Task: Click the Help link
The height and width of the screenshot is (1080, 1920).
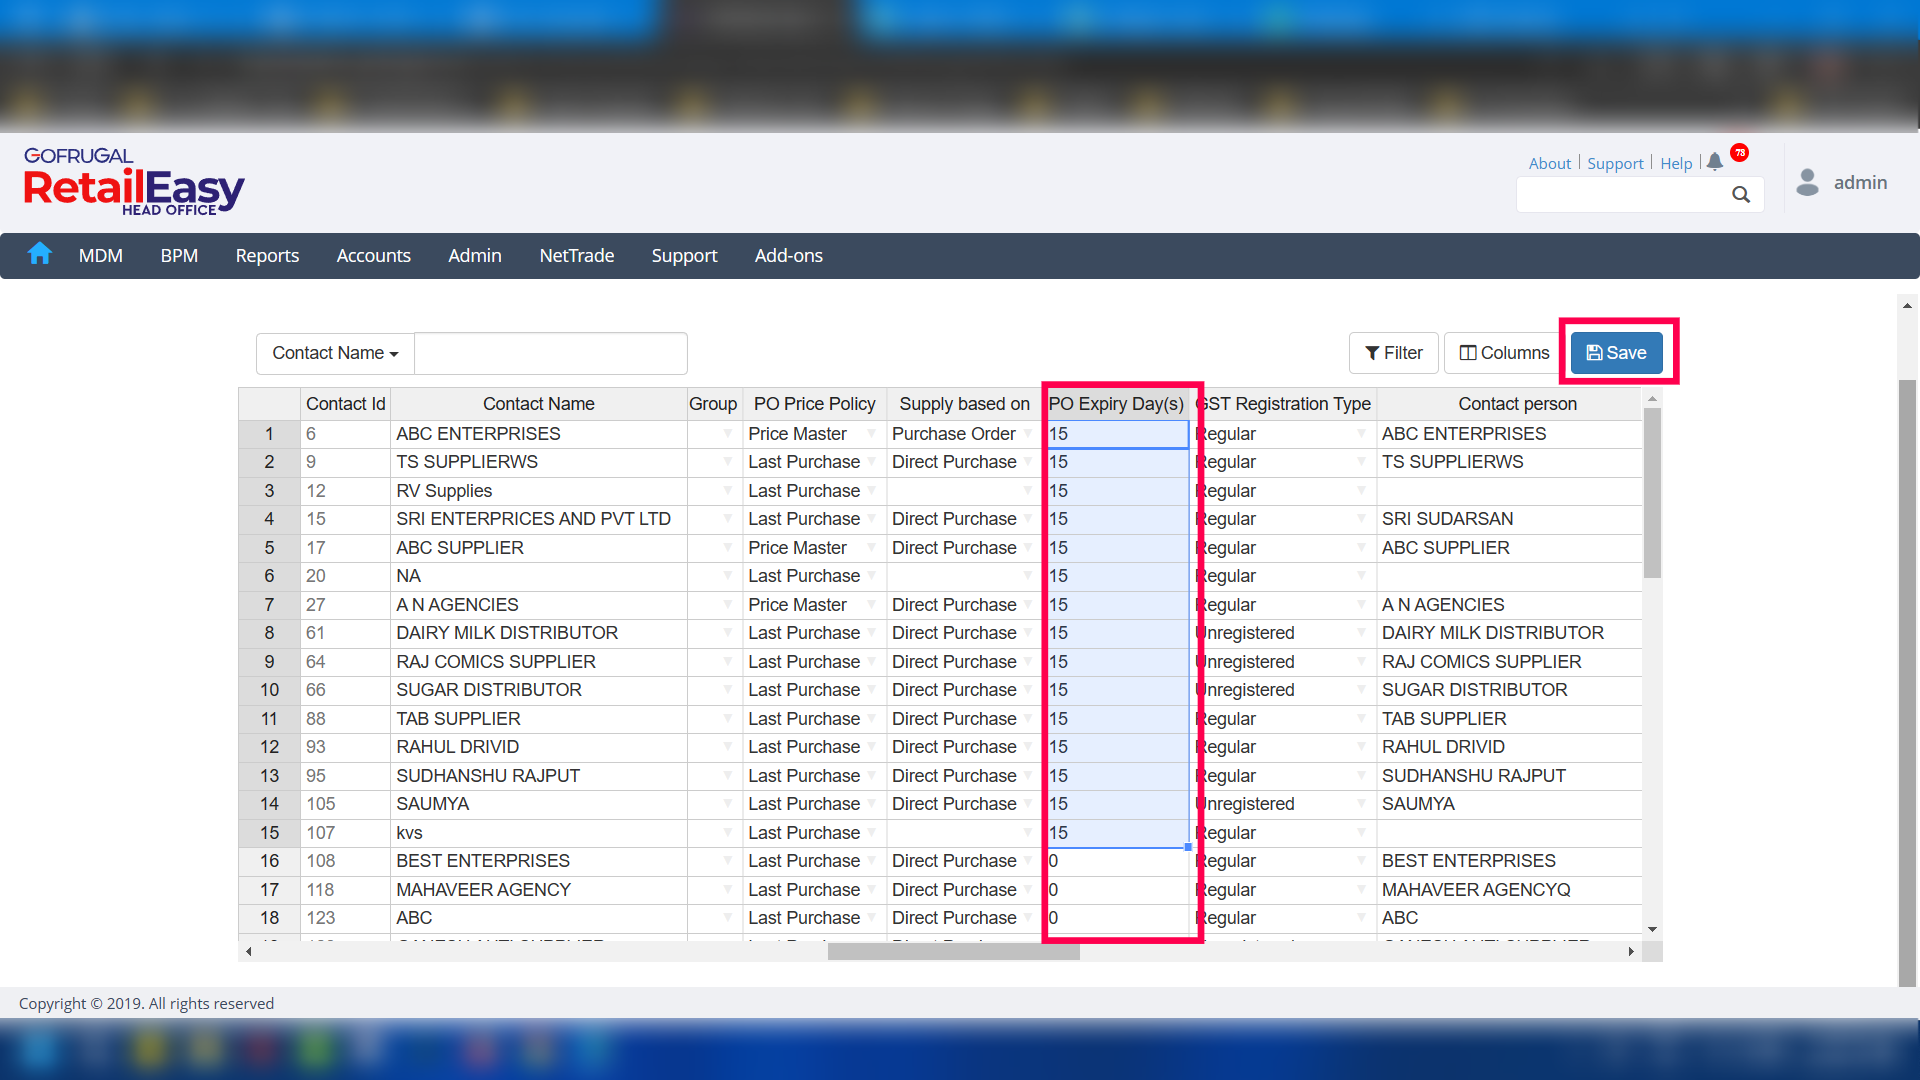Action: tap(1676, 163)
